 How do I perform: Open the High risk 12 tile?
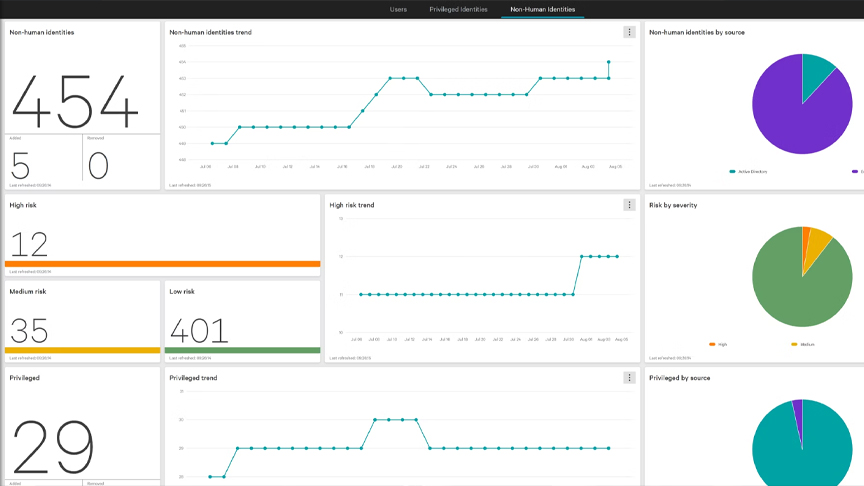point(163,235)
